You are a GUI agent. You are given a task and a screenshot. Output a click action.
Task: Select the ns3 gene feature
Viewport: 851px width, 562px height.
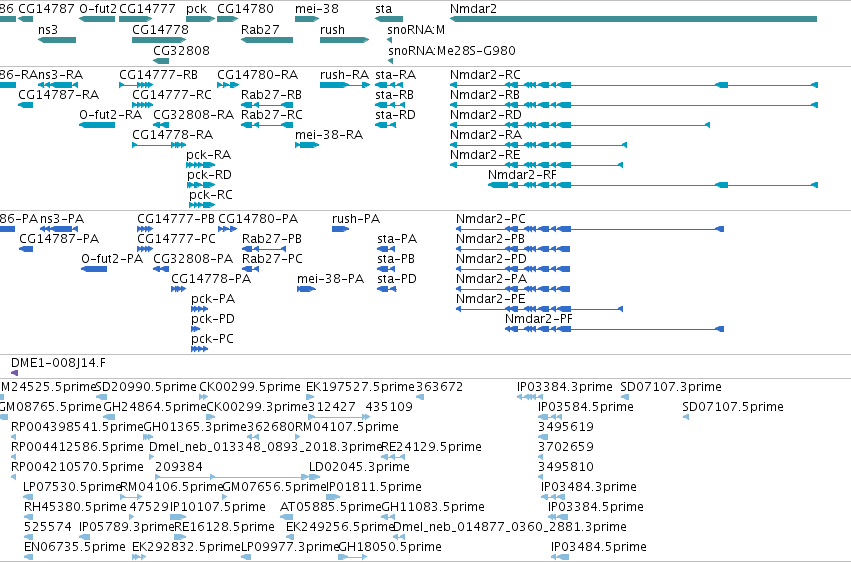(57, 40)
